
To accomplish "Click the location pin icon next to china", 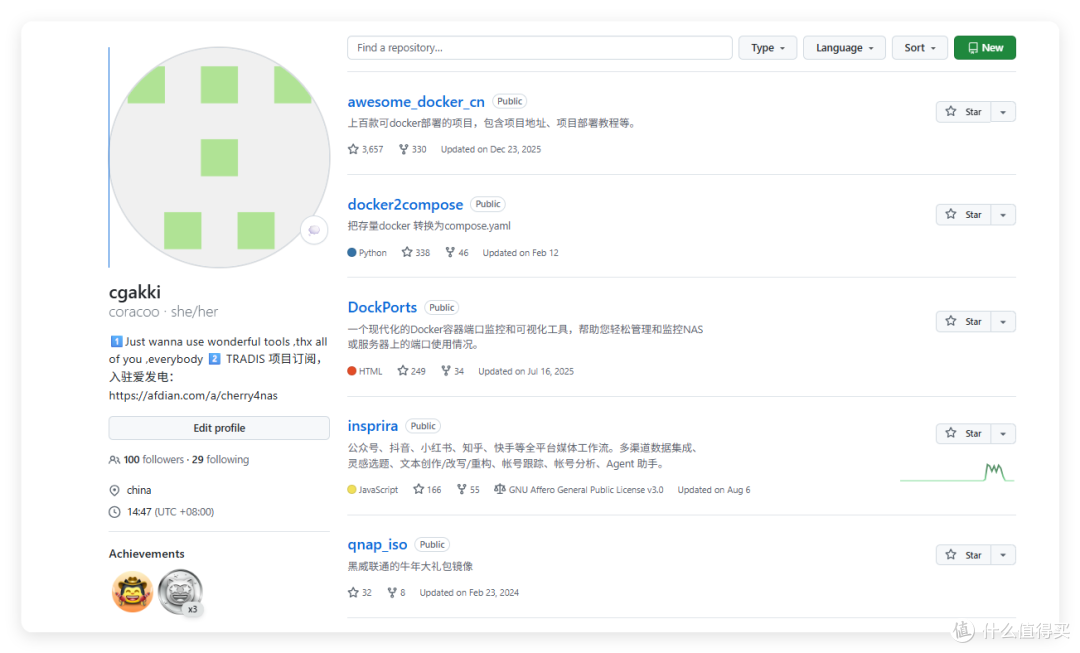I will [114, 490].
